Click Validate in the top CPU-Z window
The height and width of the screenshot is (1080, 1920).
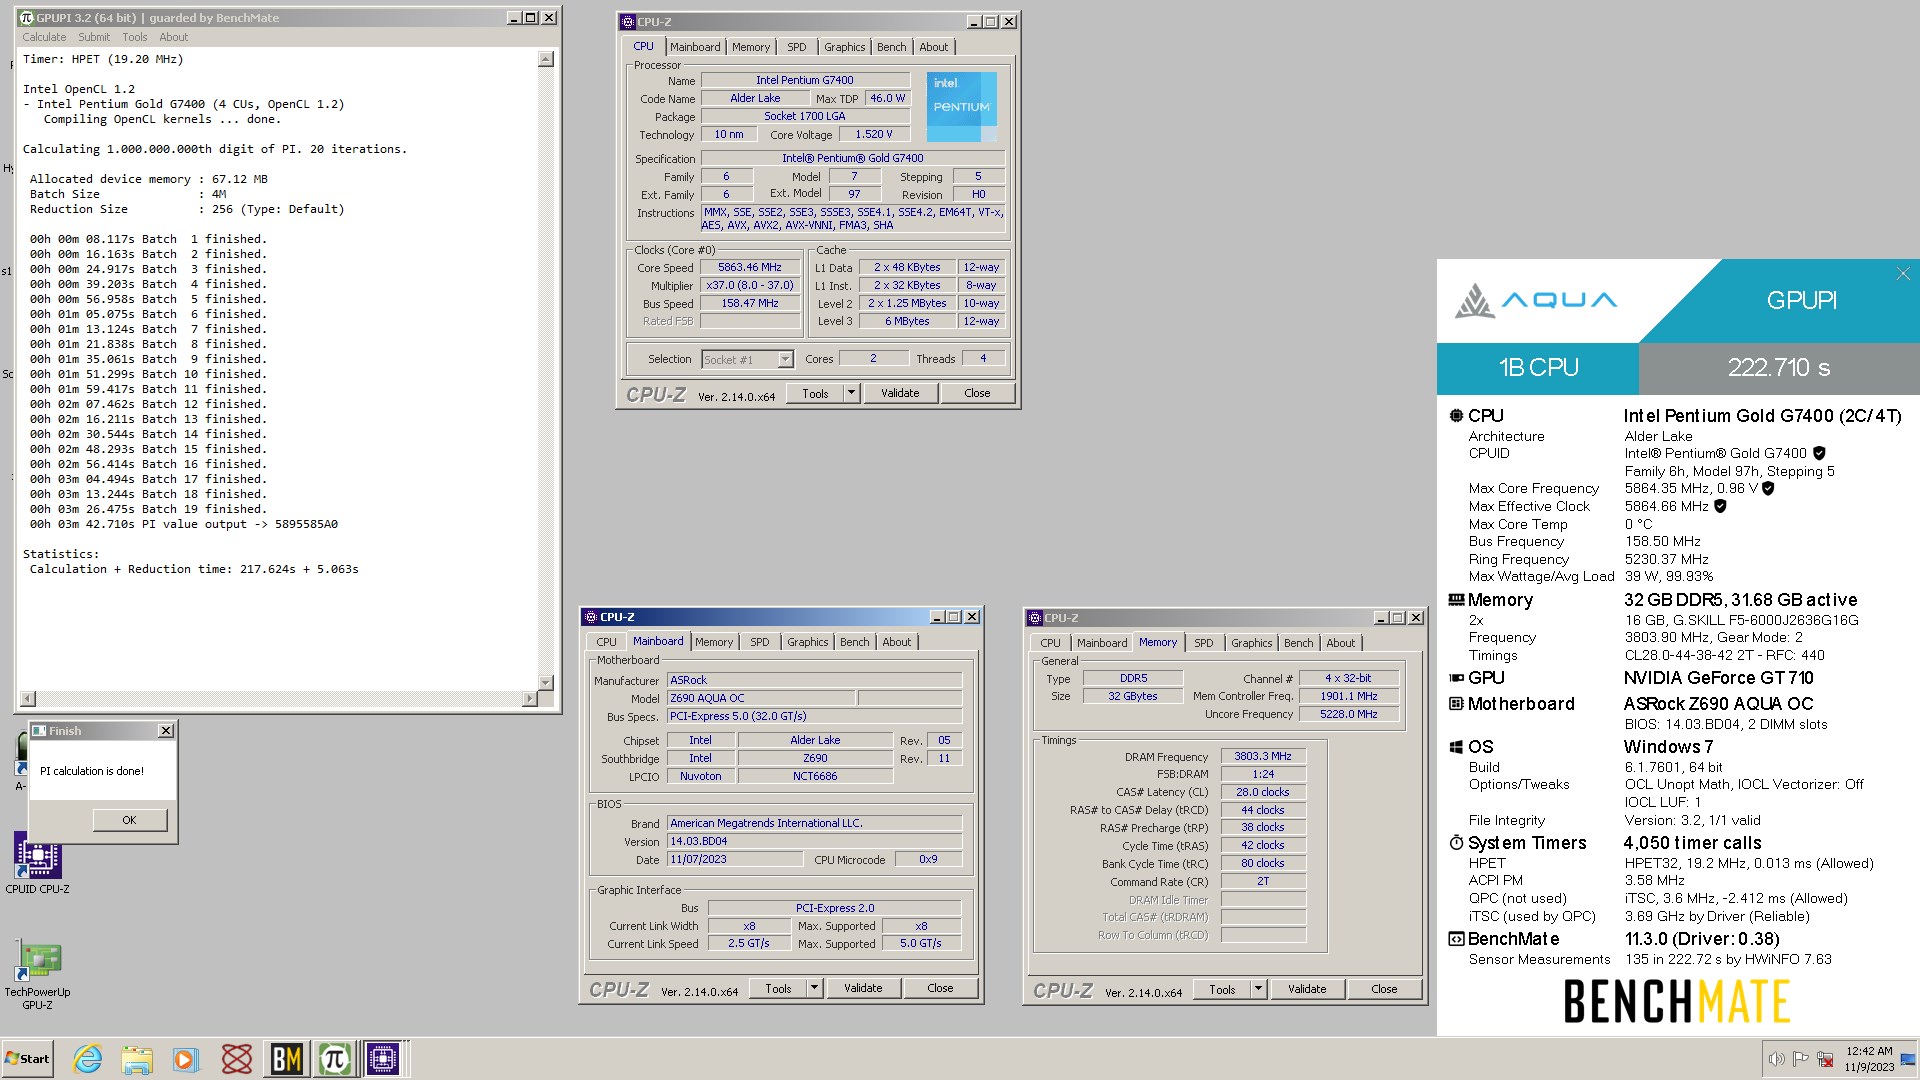click(900, 393)
